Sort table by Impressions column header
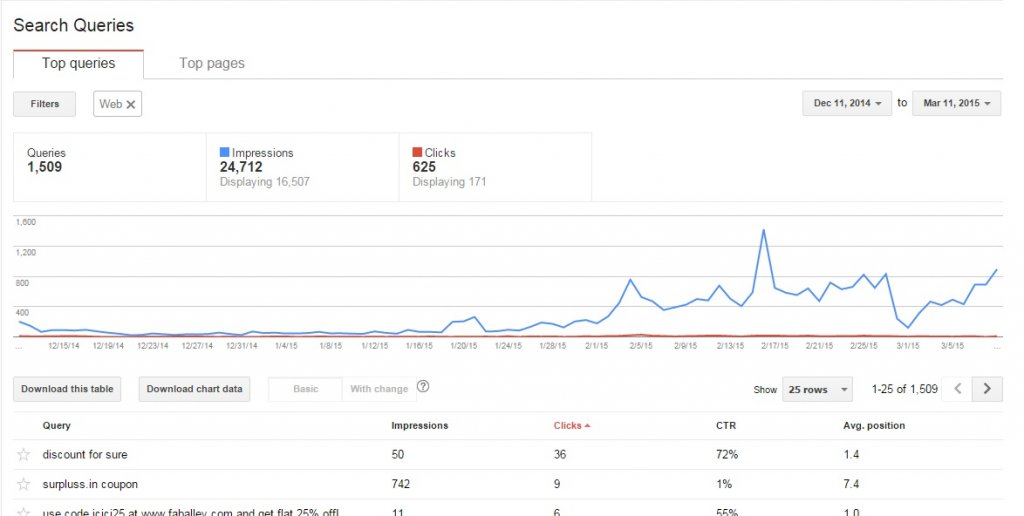 (x=419, y=425)
